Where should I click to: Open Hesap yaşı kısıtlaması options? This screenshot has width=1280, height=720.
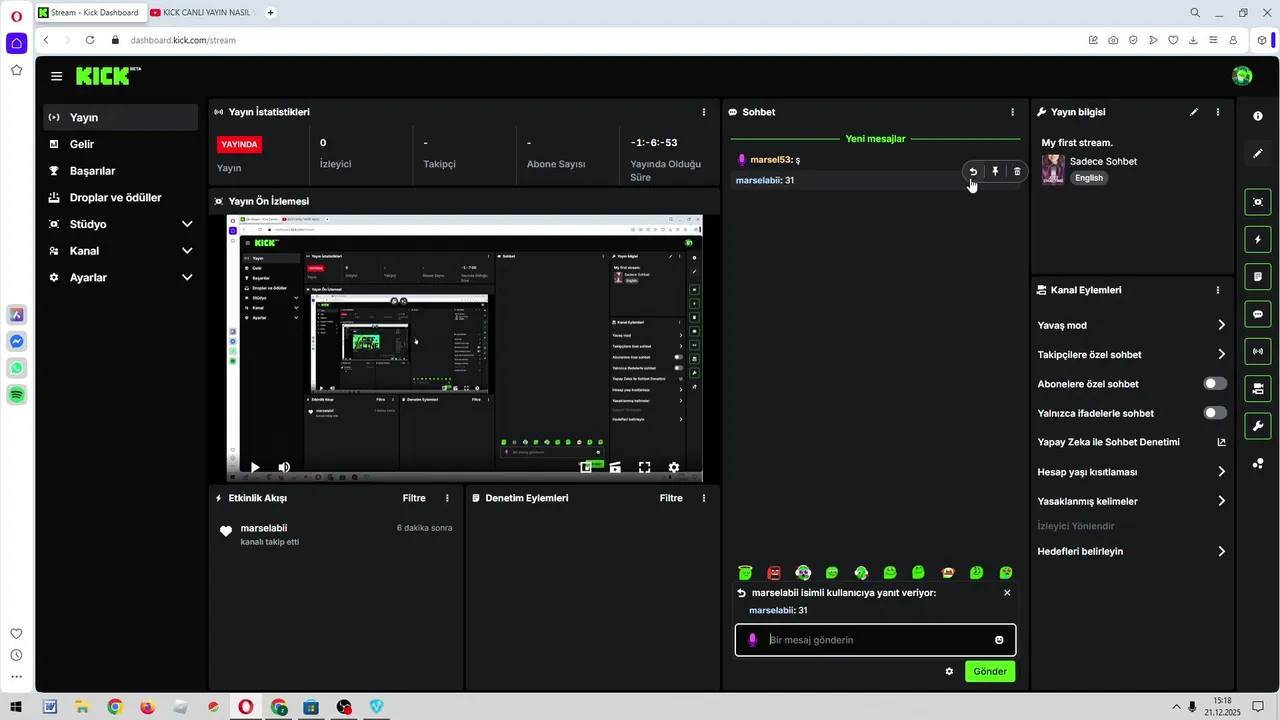(1132, 472)
